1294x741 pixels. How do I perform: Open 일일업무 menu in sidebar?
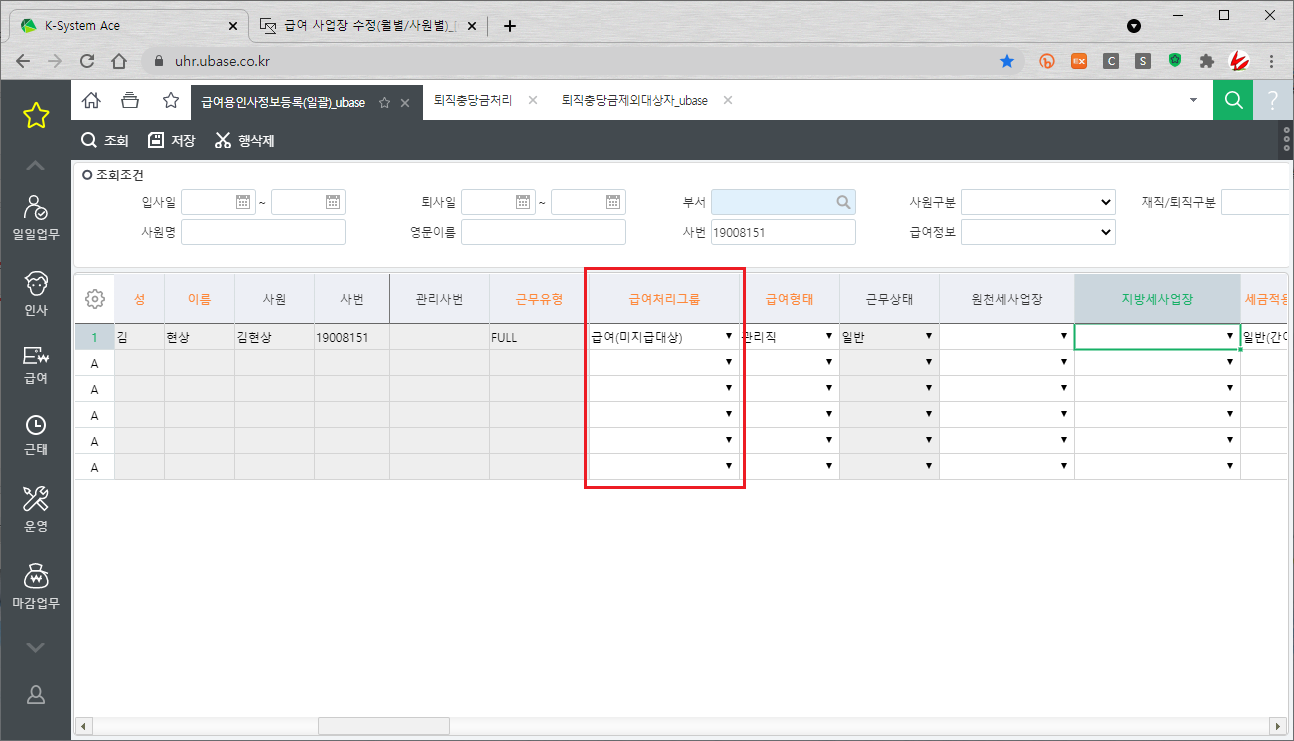tap(36, 217)
